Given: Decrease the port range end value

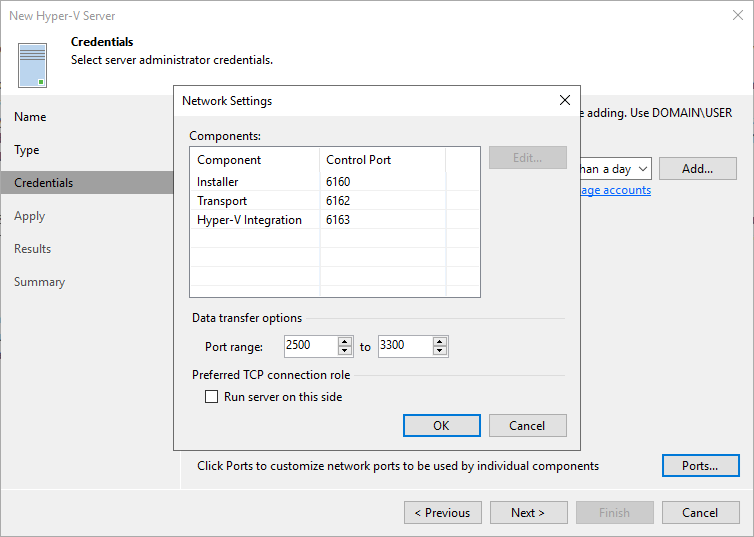Looking at the screenshot, I should click(x=440, y=350).
